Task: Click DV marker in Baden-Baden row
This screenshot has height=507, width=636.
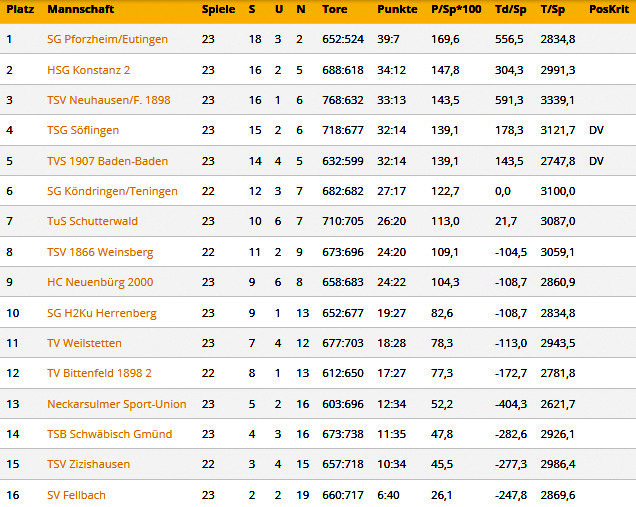Action: coord(596,161)
